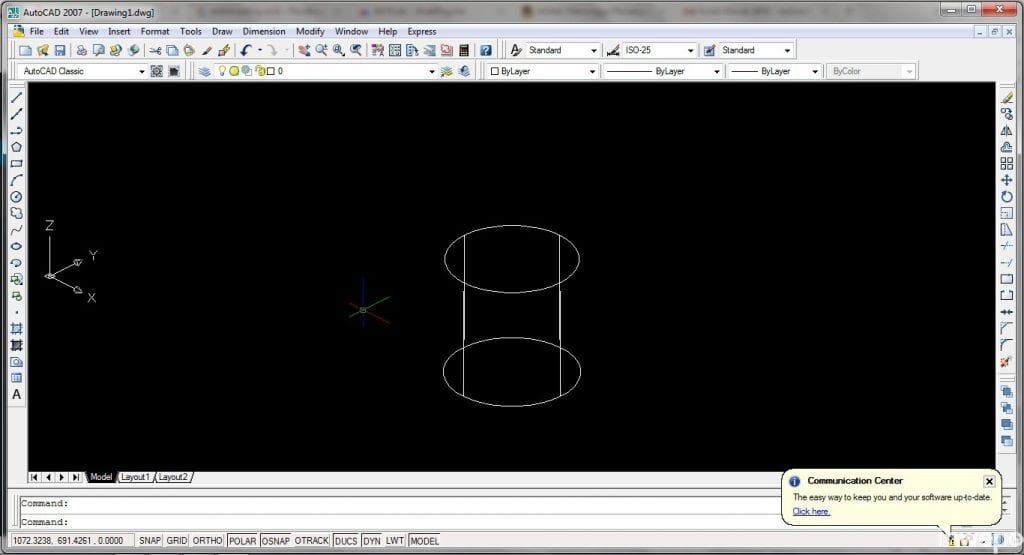
Task: Select the Polygon draw tool
Action: (x=16, y=147)
